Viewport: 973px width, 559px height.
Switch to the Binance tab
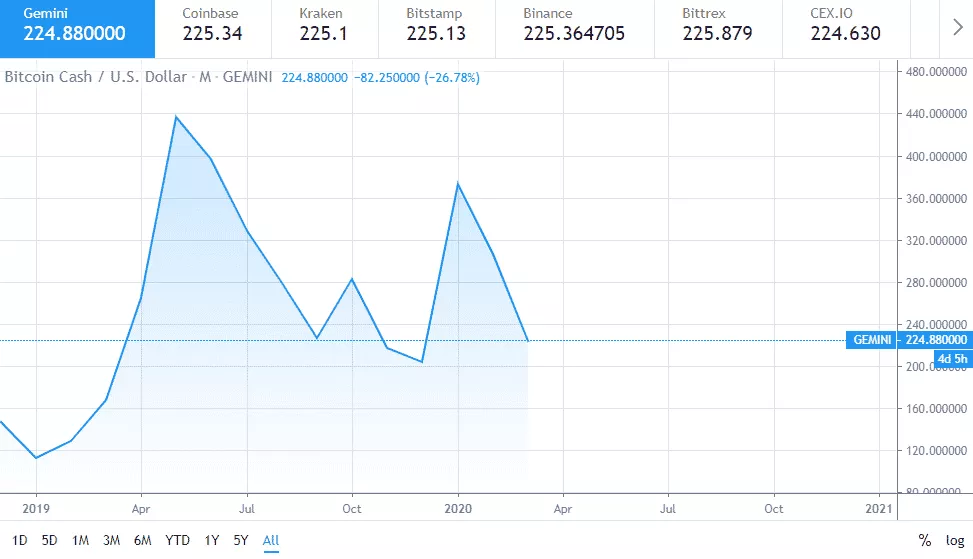point(574,25)
